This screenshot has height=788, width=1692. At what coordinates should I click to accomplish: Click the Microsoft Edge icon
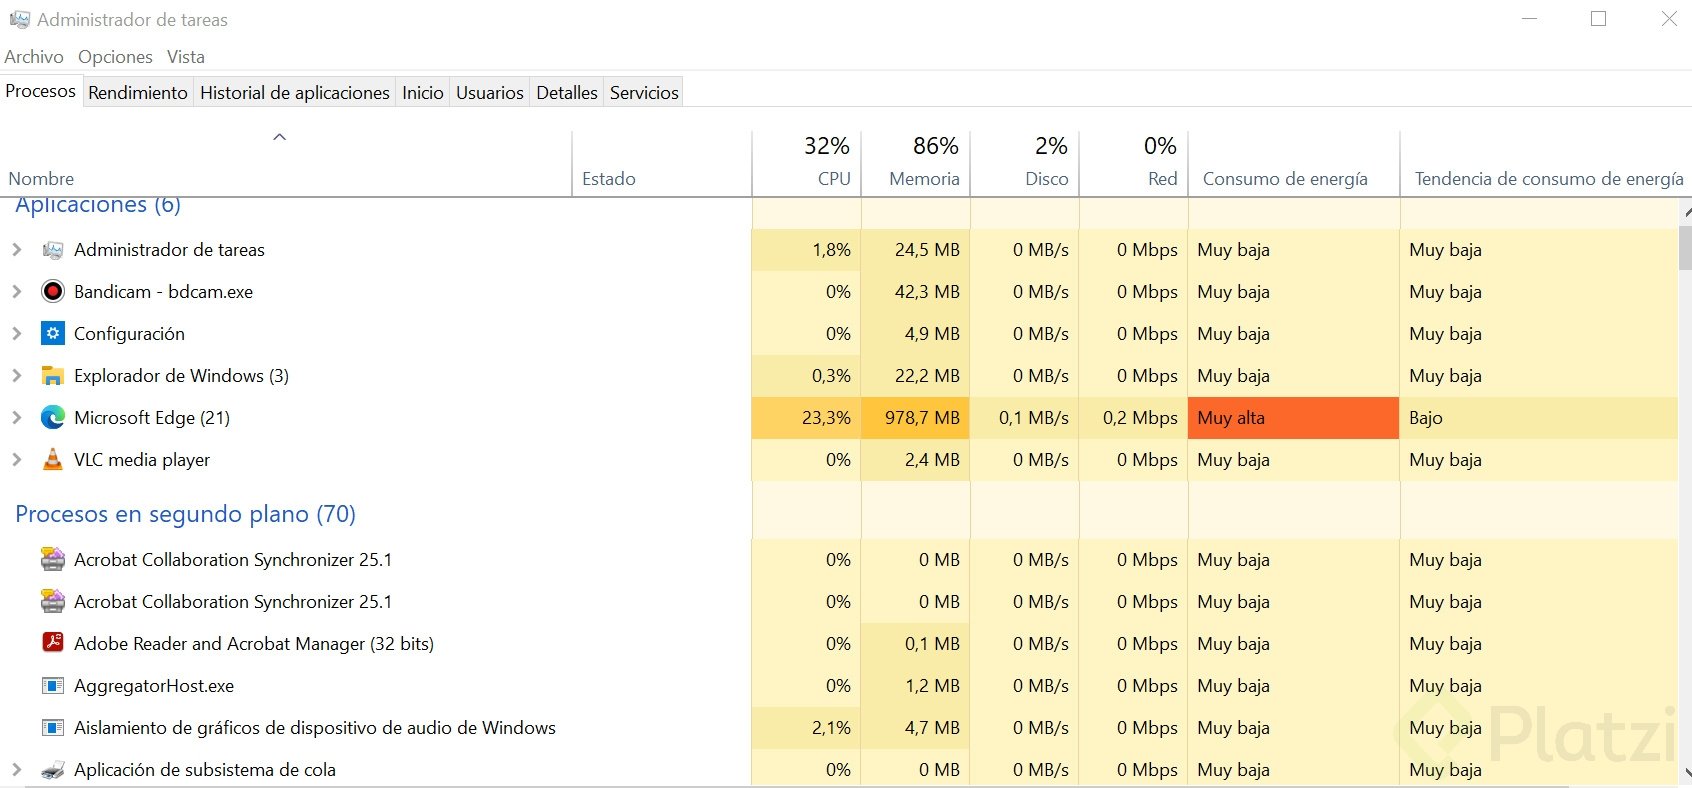(53, 418)
